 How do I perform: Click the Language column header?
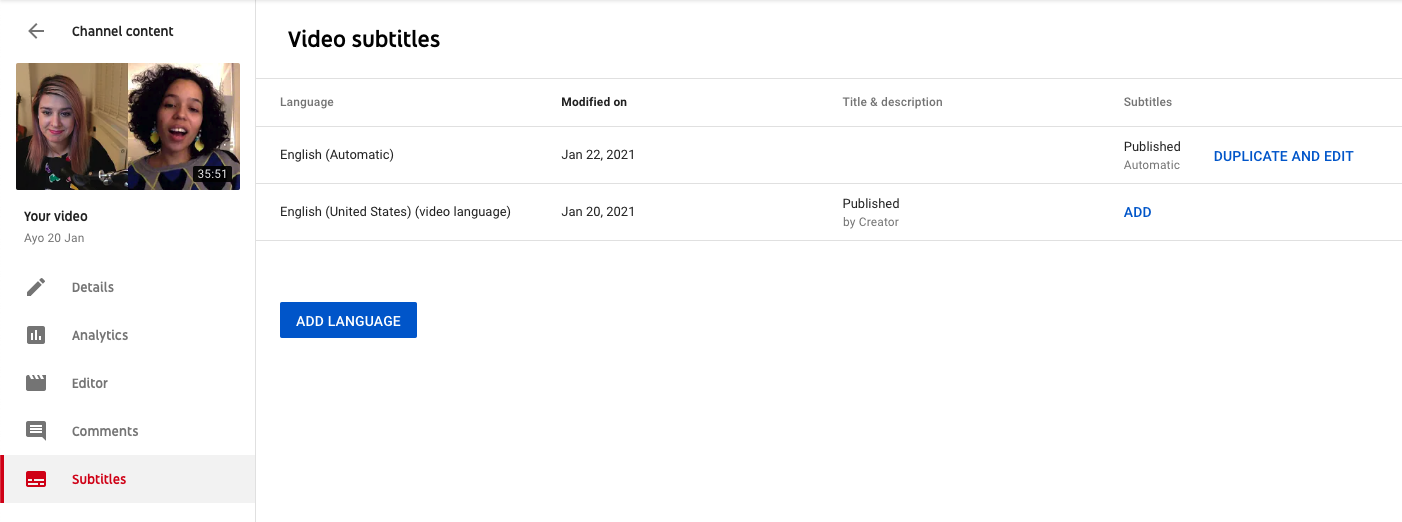coord(307,102)
